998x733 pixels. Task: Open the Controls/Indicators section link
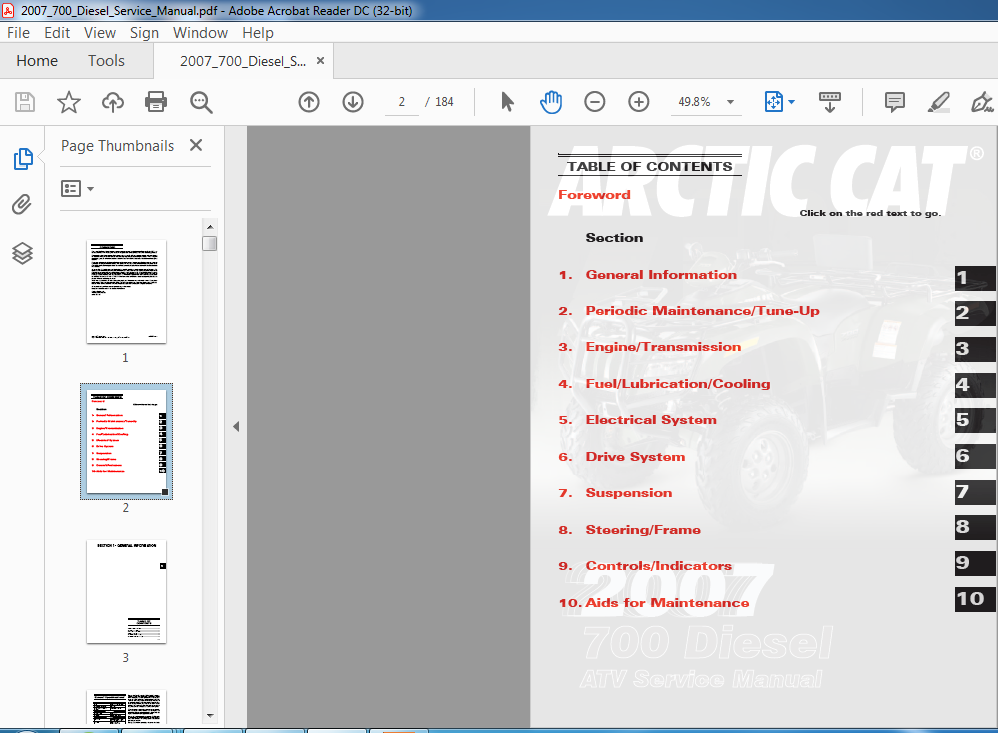659,566
